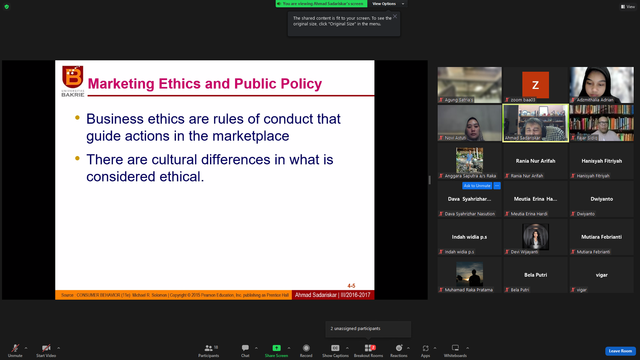Click Ask to Unmute on Dava's tile
640x360 pixels.
(477, 186)
